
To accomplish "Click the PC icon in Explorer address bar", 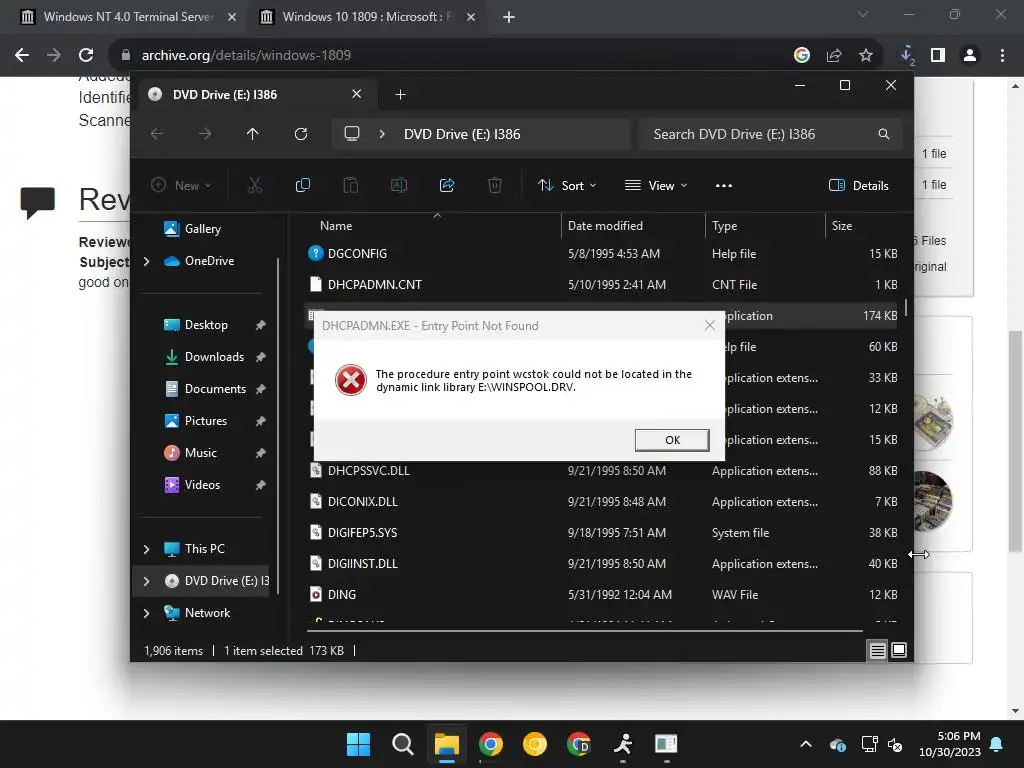I will [x=352, y=134].
